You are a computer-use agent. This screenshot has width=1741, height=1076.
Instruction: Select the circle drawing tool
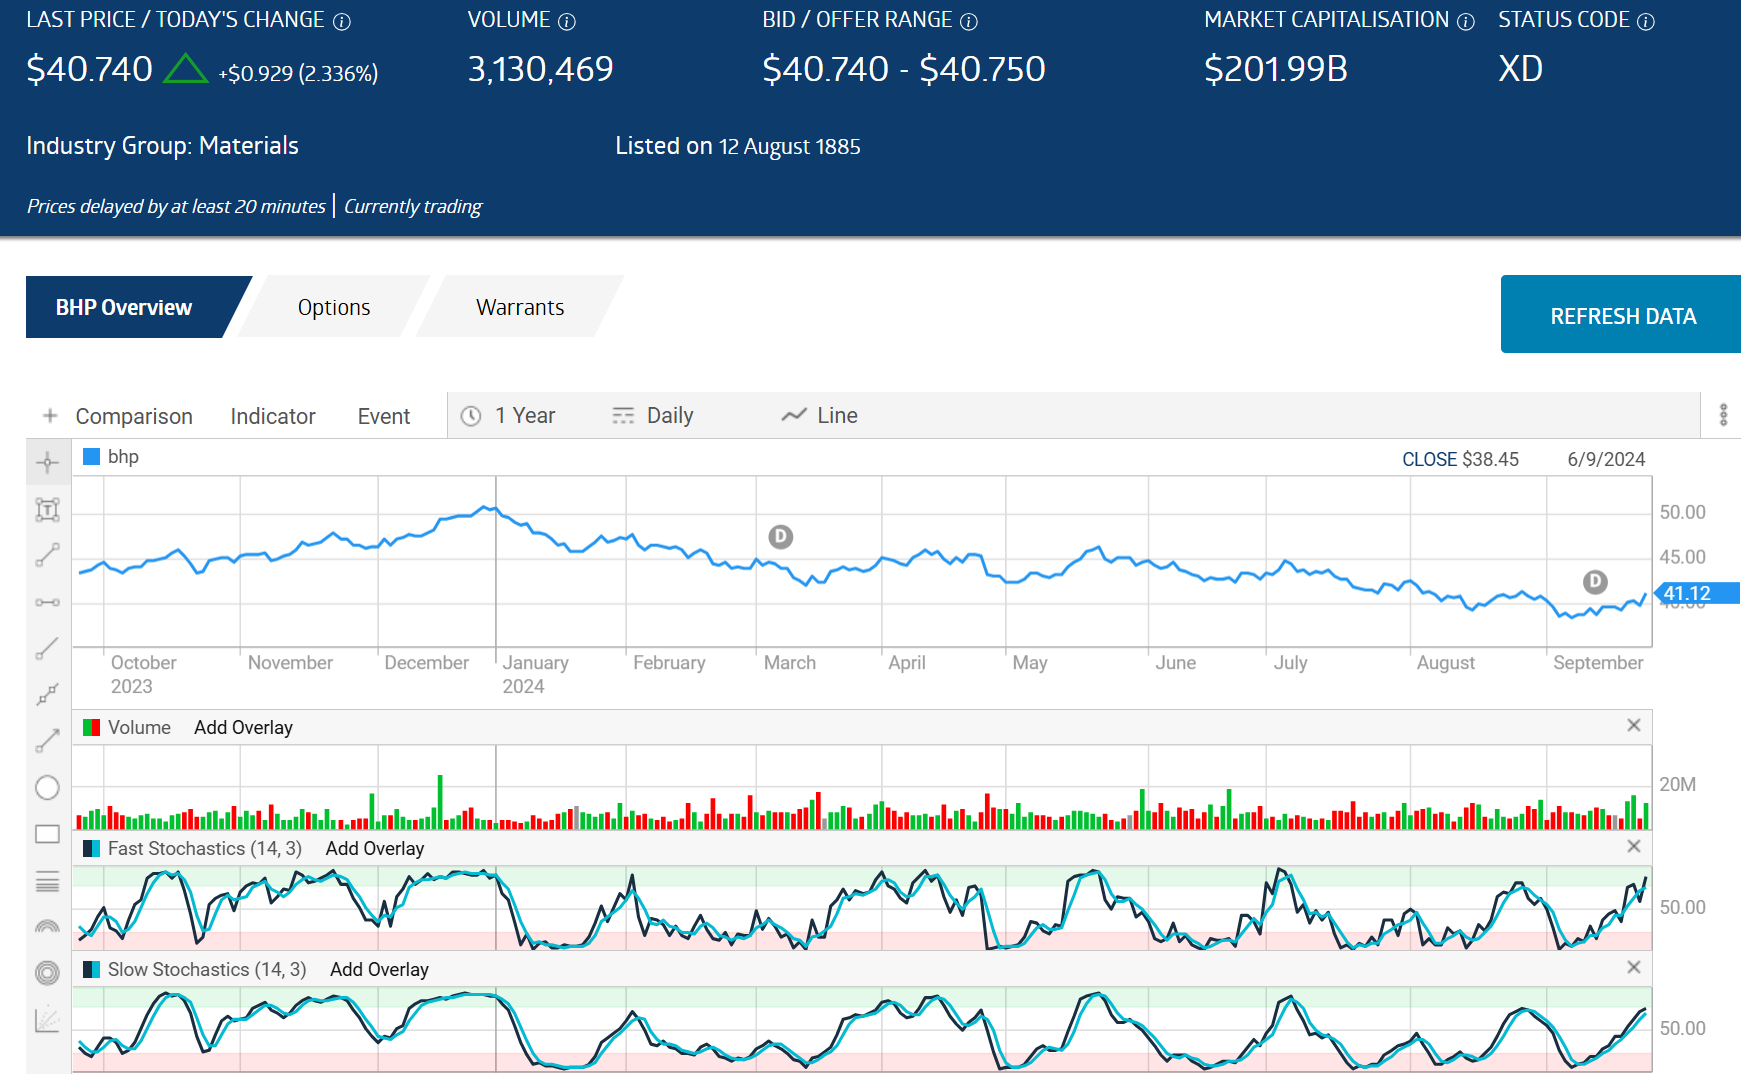click(x=47, y=788)
